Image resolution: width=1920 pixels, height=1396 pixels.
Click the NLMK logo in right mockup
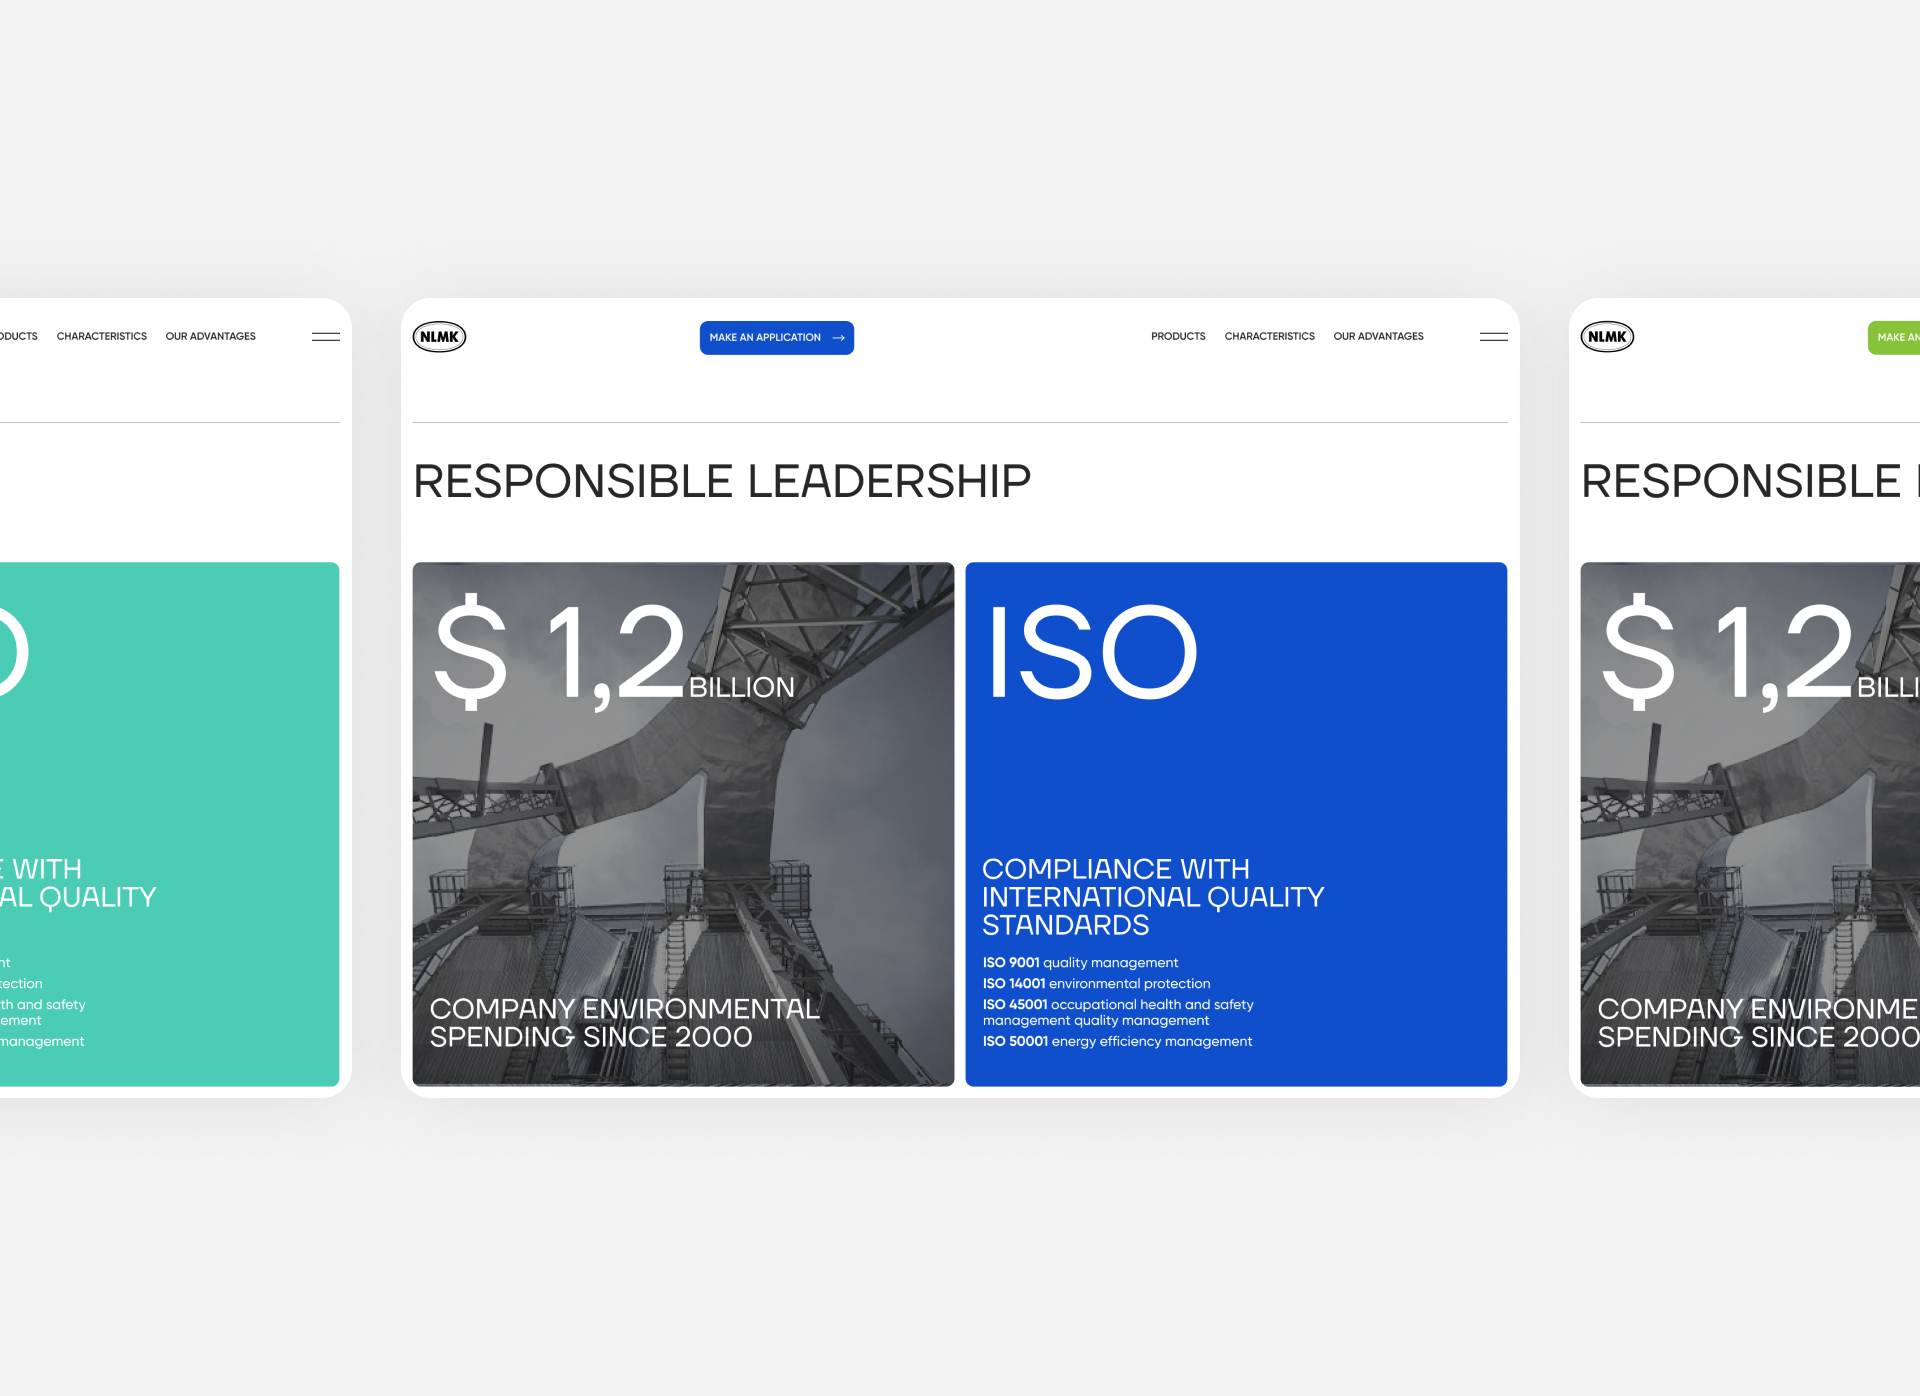tap(1607, 337)
